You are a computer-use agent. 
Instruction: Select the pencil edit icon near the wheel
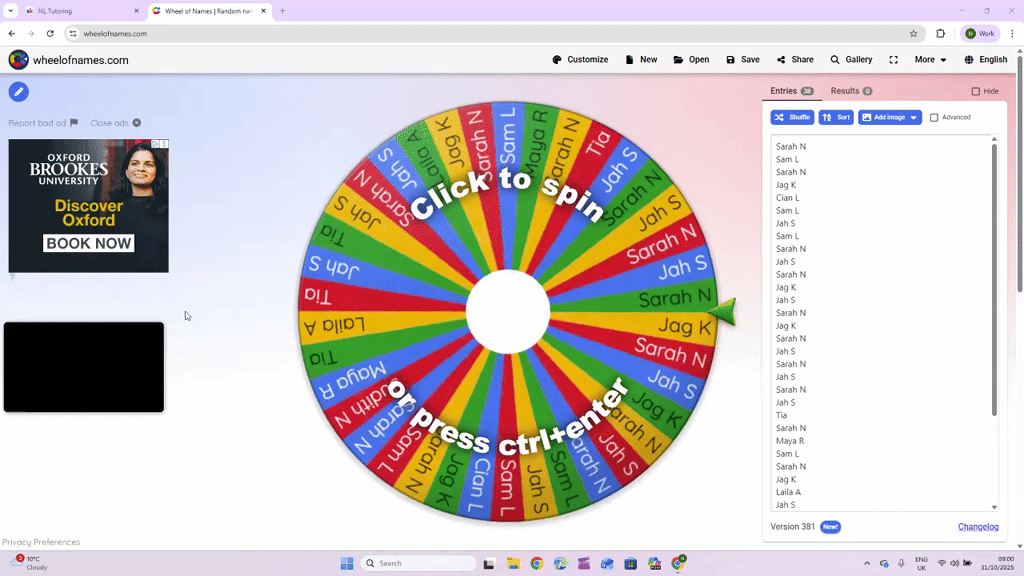tap(18, 91)
